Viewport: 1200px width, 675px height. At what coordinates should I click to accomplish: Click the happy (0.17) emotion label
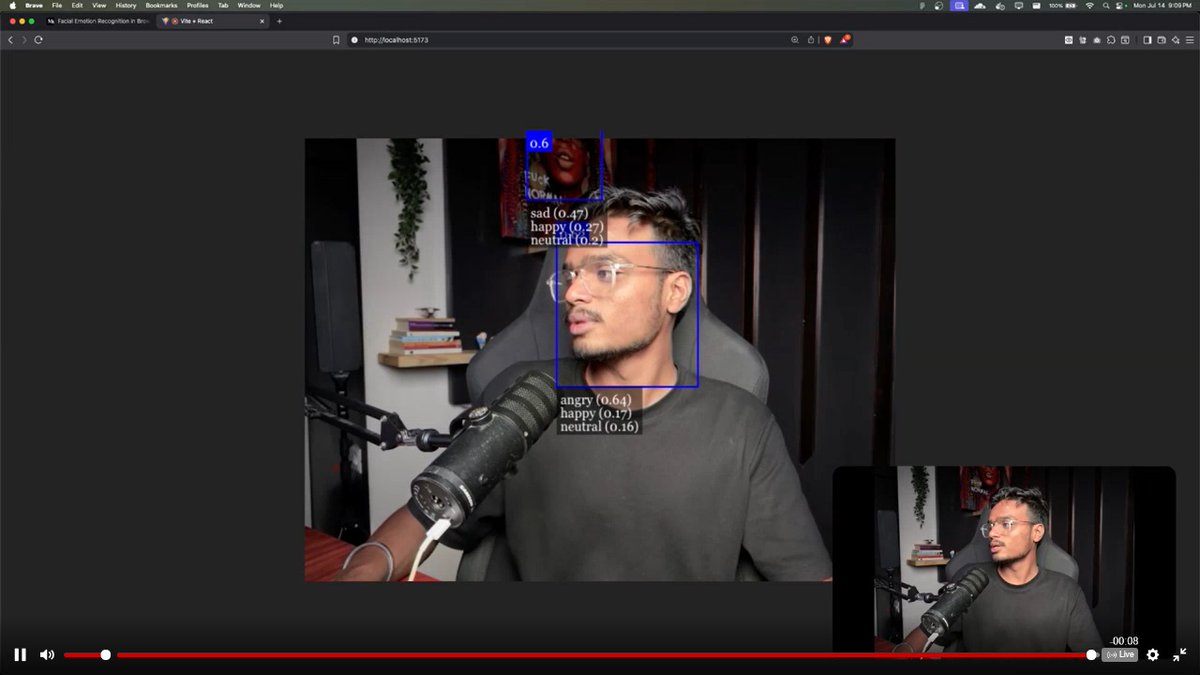[x=595, y=414]
